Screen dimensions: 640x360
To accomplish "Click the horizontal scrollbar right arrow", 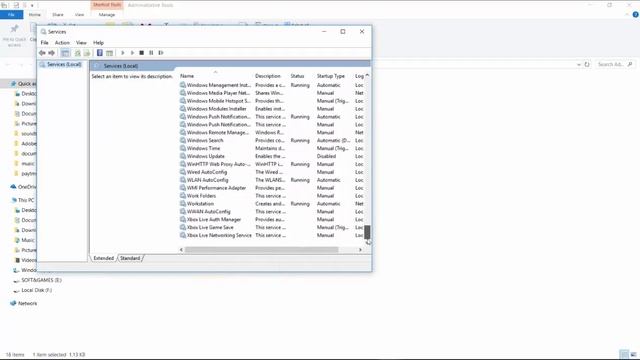I will (x=360, y=249).
